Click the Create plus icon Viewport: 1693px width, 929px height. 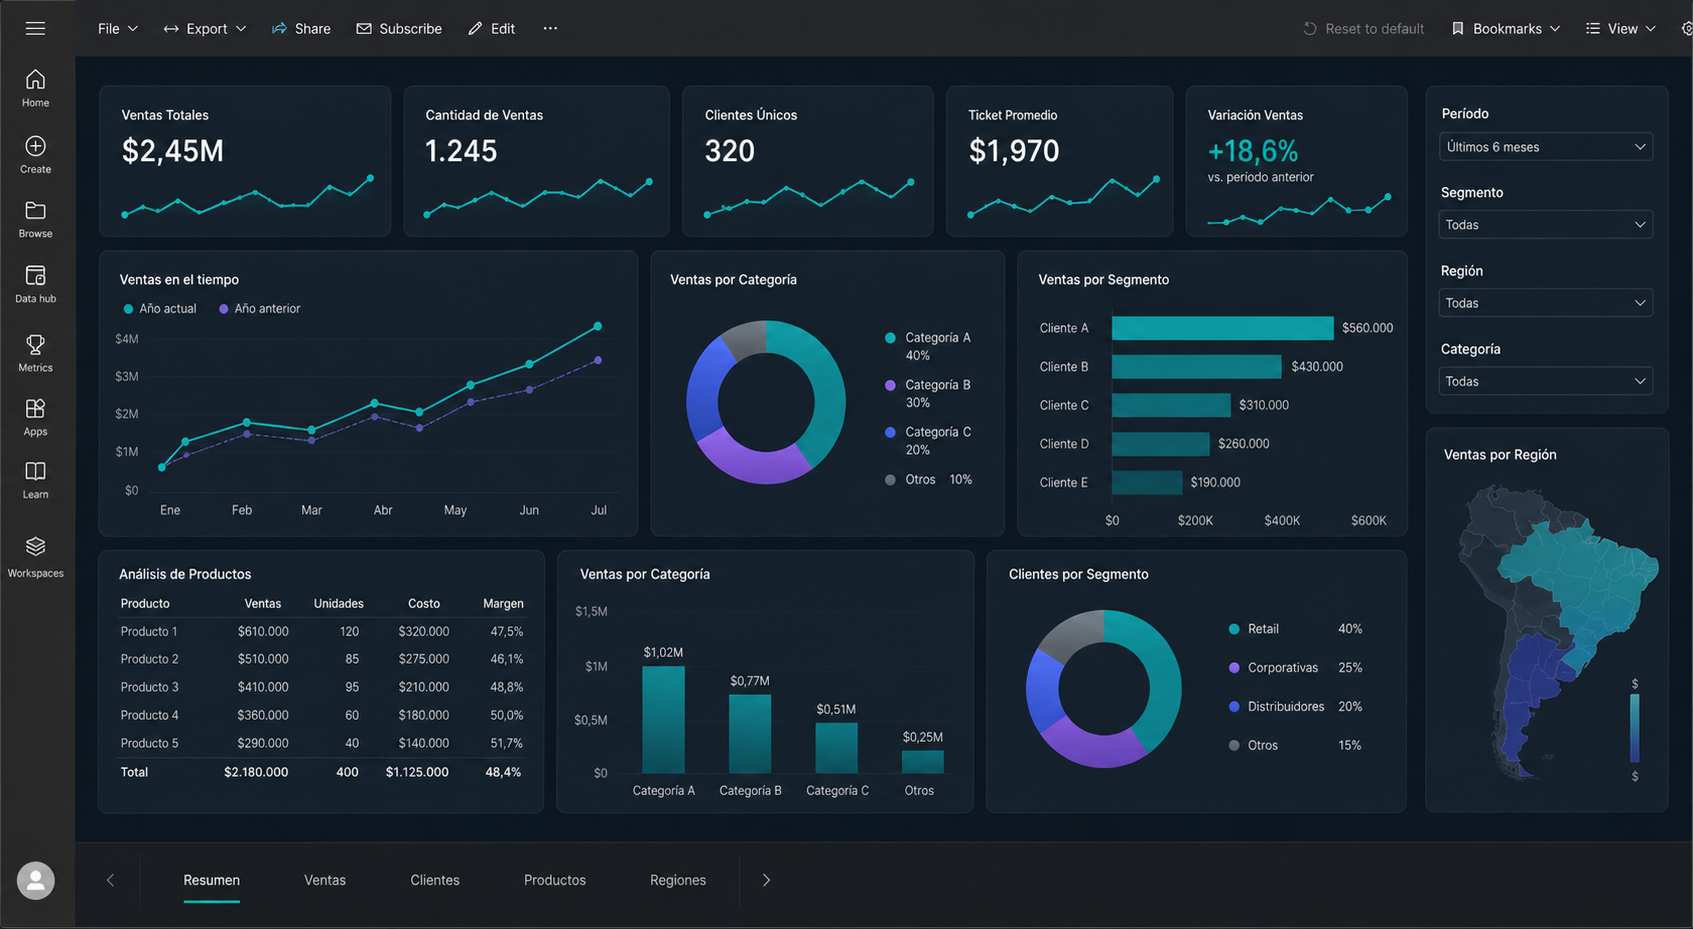click(35, 146)
